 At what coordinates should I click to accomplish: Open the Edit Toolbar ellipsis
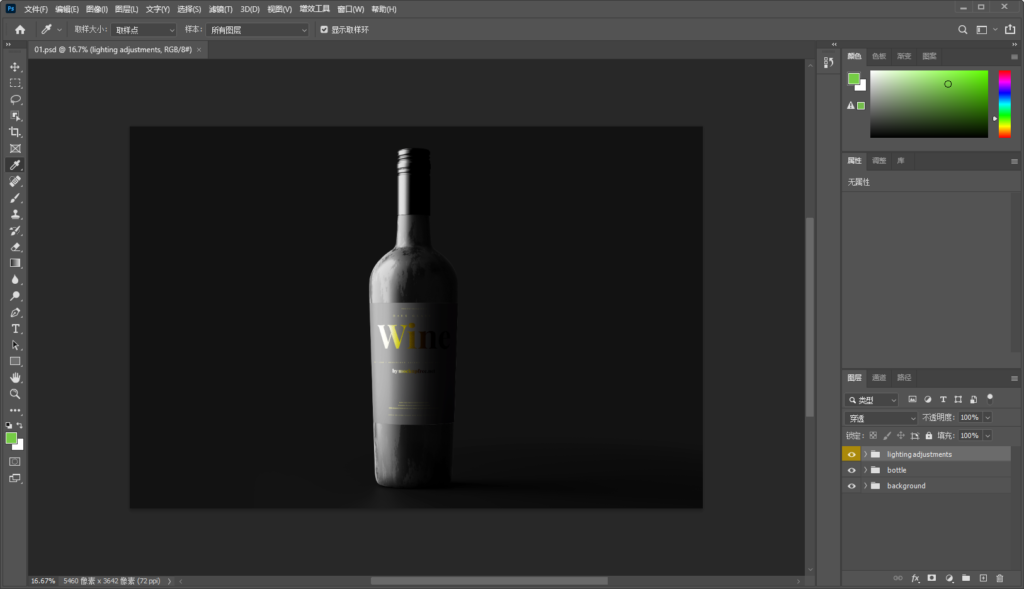pos(15,411)
